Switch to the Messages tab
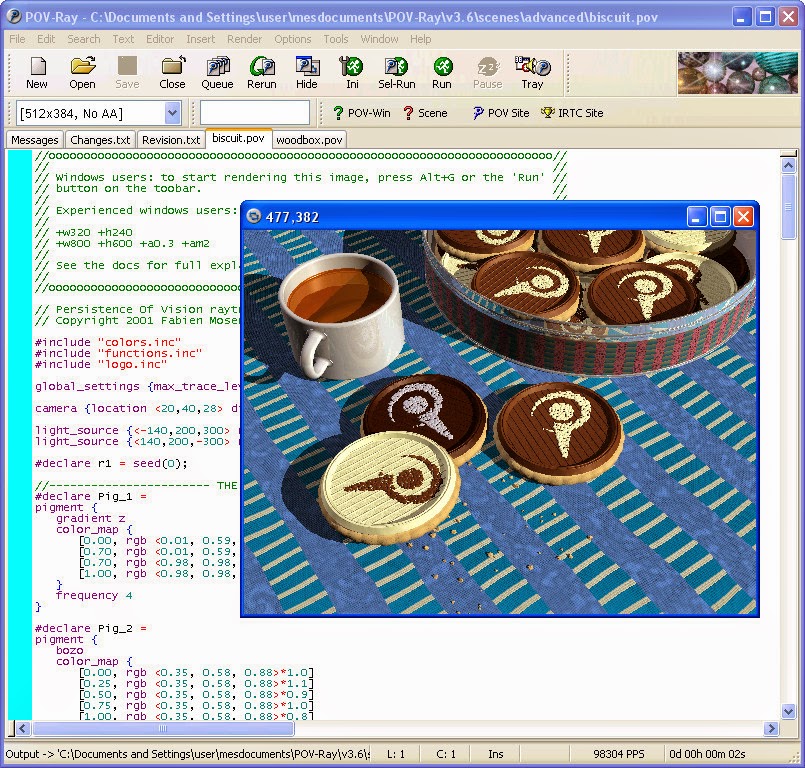Image resolution: width=805 pixels, height=768 pixels. (x=35, y=140)
